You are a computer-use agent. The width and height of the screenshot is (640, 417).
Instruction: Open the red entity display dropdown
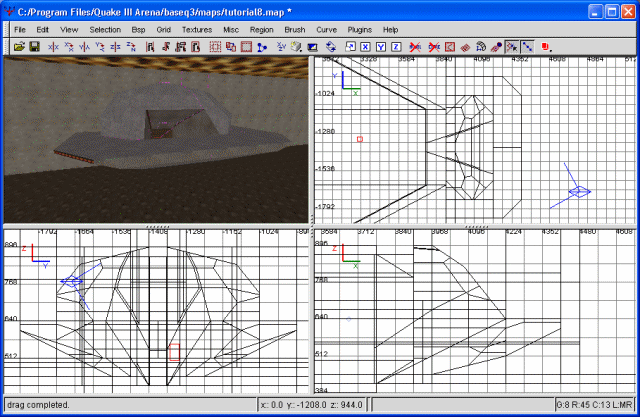[x=547, y=47]
